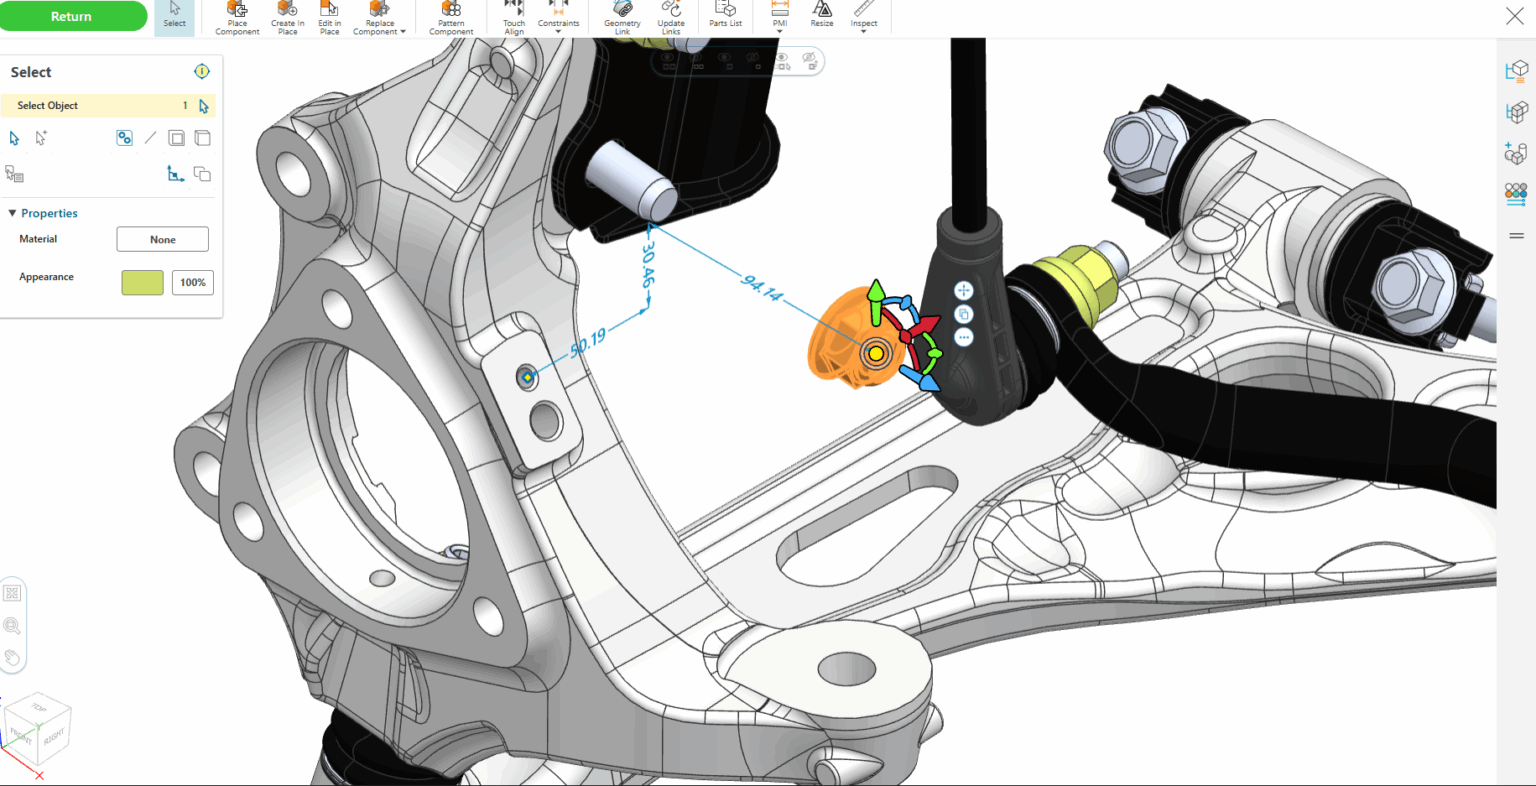Collapse the Properties section

(12, 213)
